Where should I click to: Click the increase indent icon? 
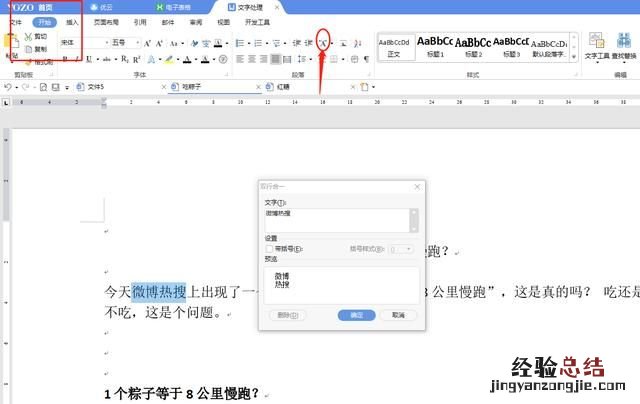pos(309,43)
